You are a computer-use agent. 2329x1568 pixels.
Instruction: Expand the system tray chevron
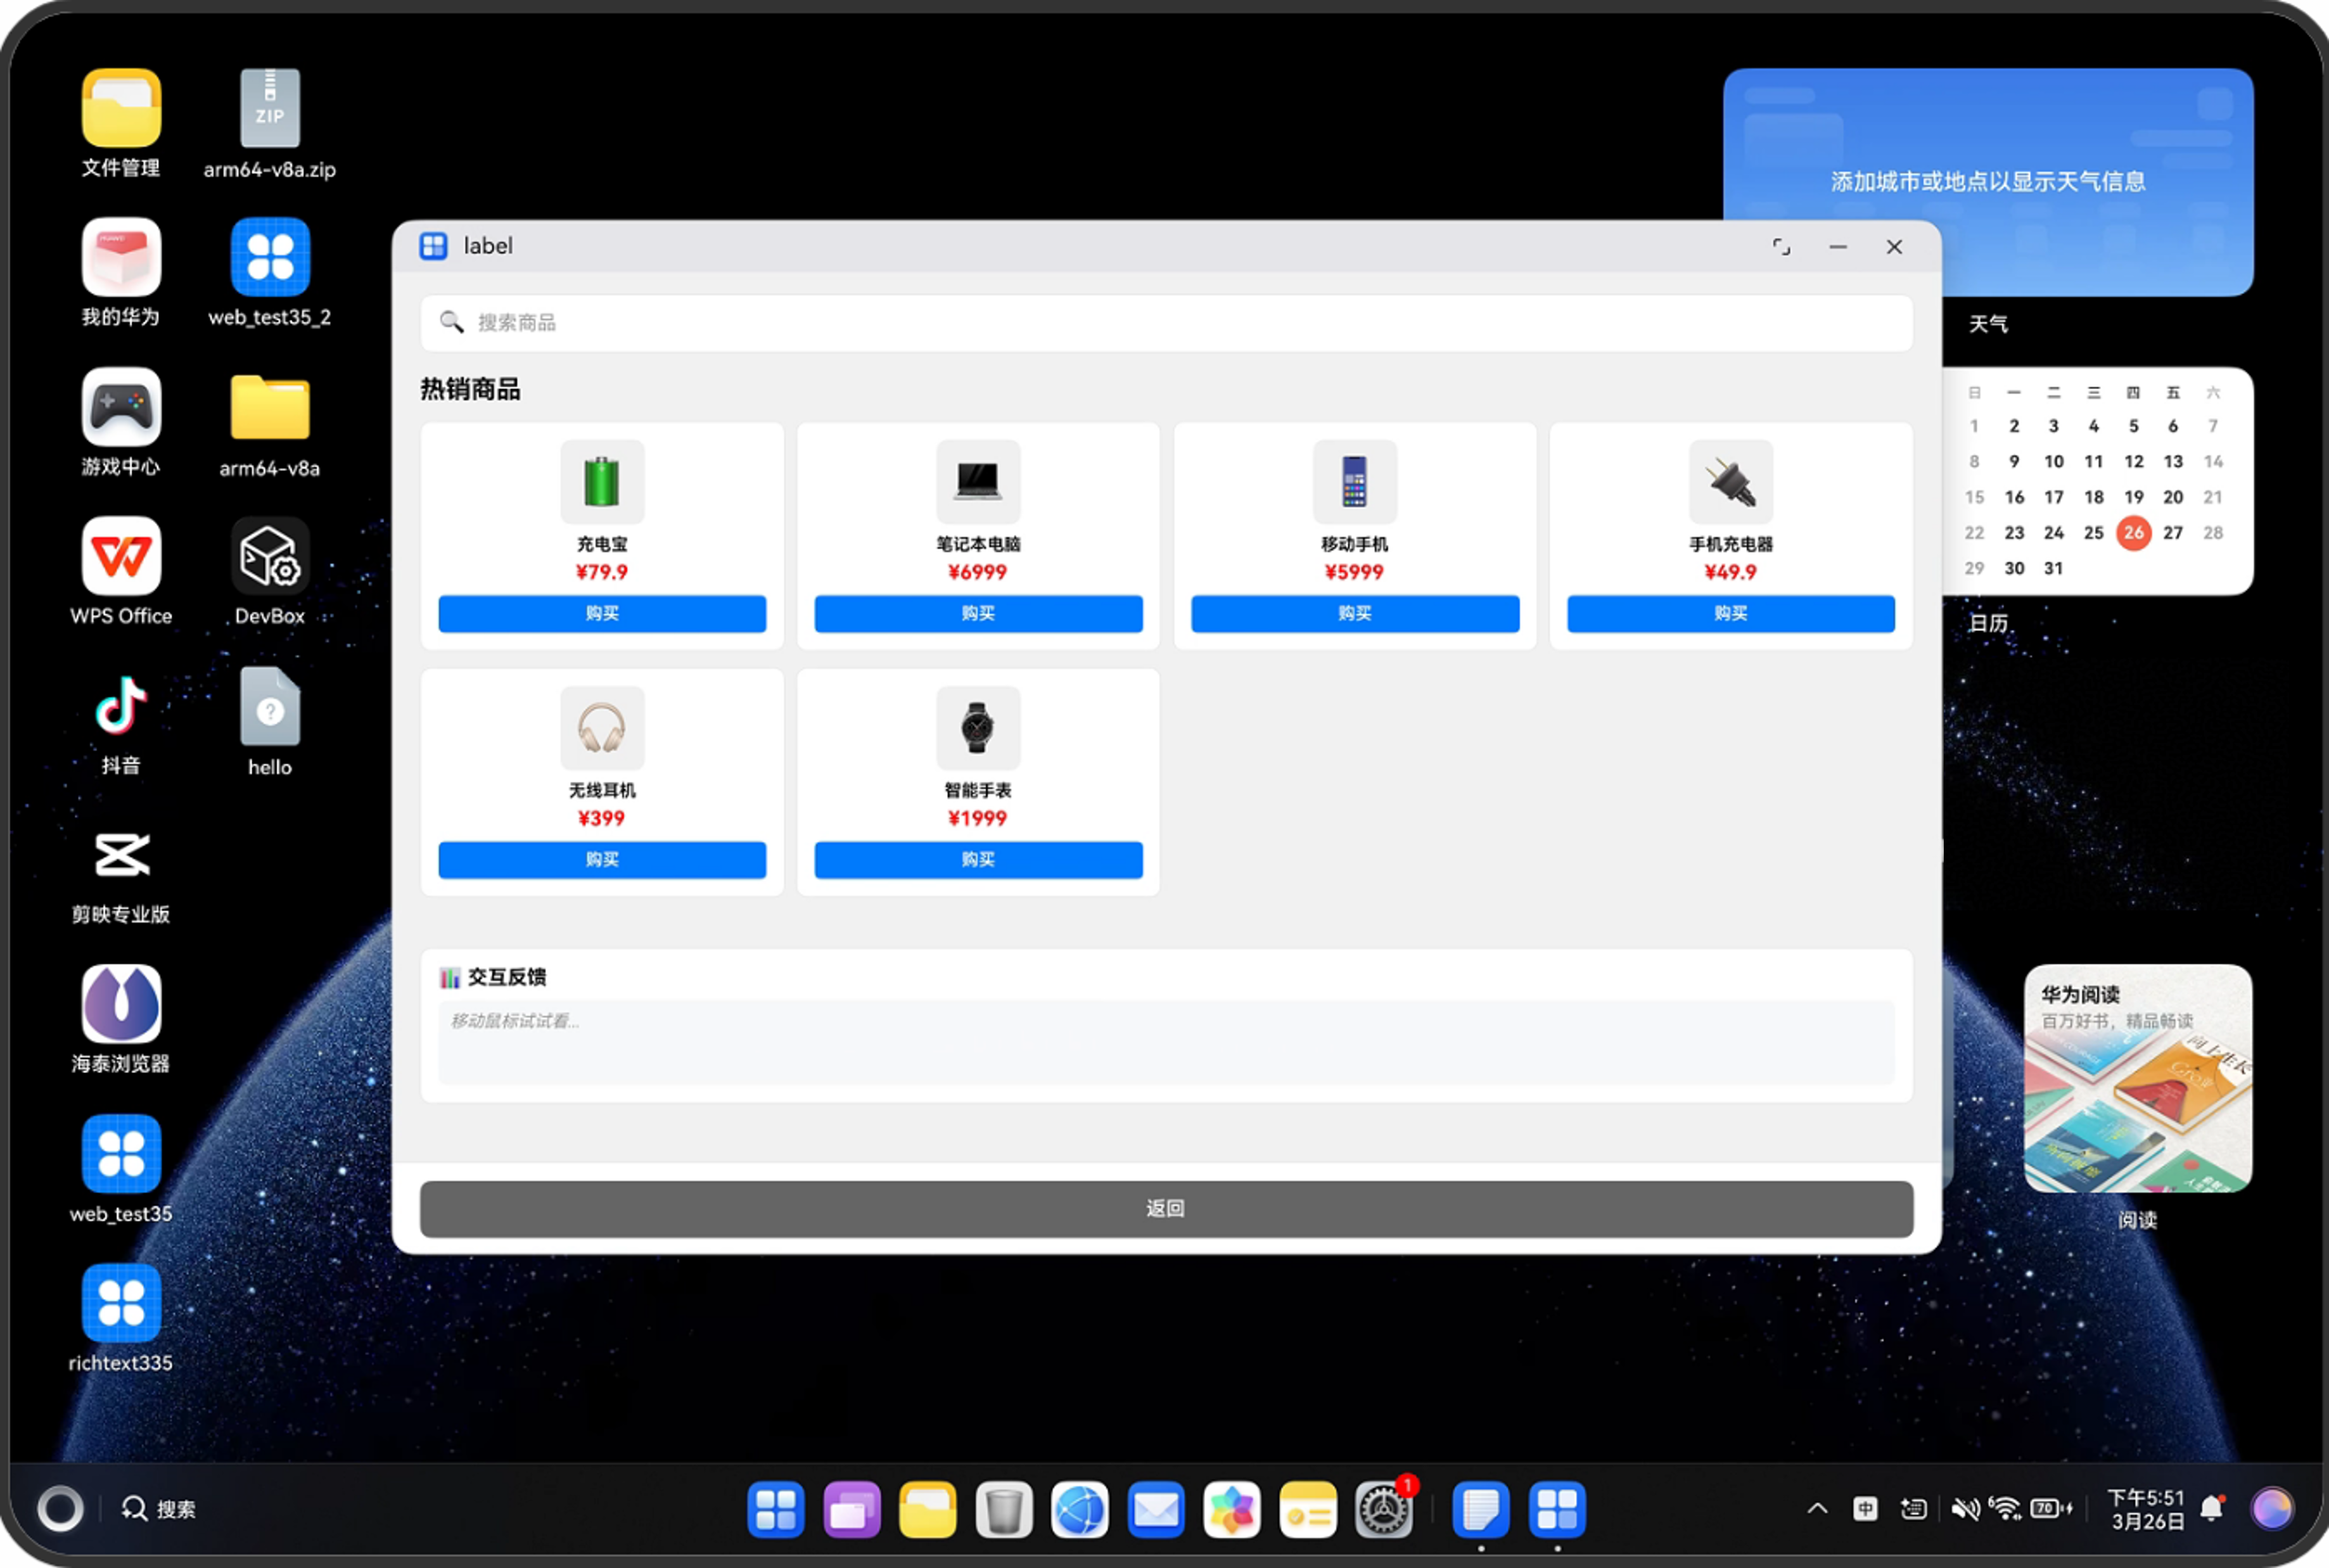[x=1817, y=1509]
